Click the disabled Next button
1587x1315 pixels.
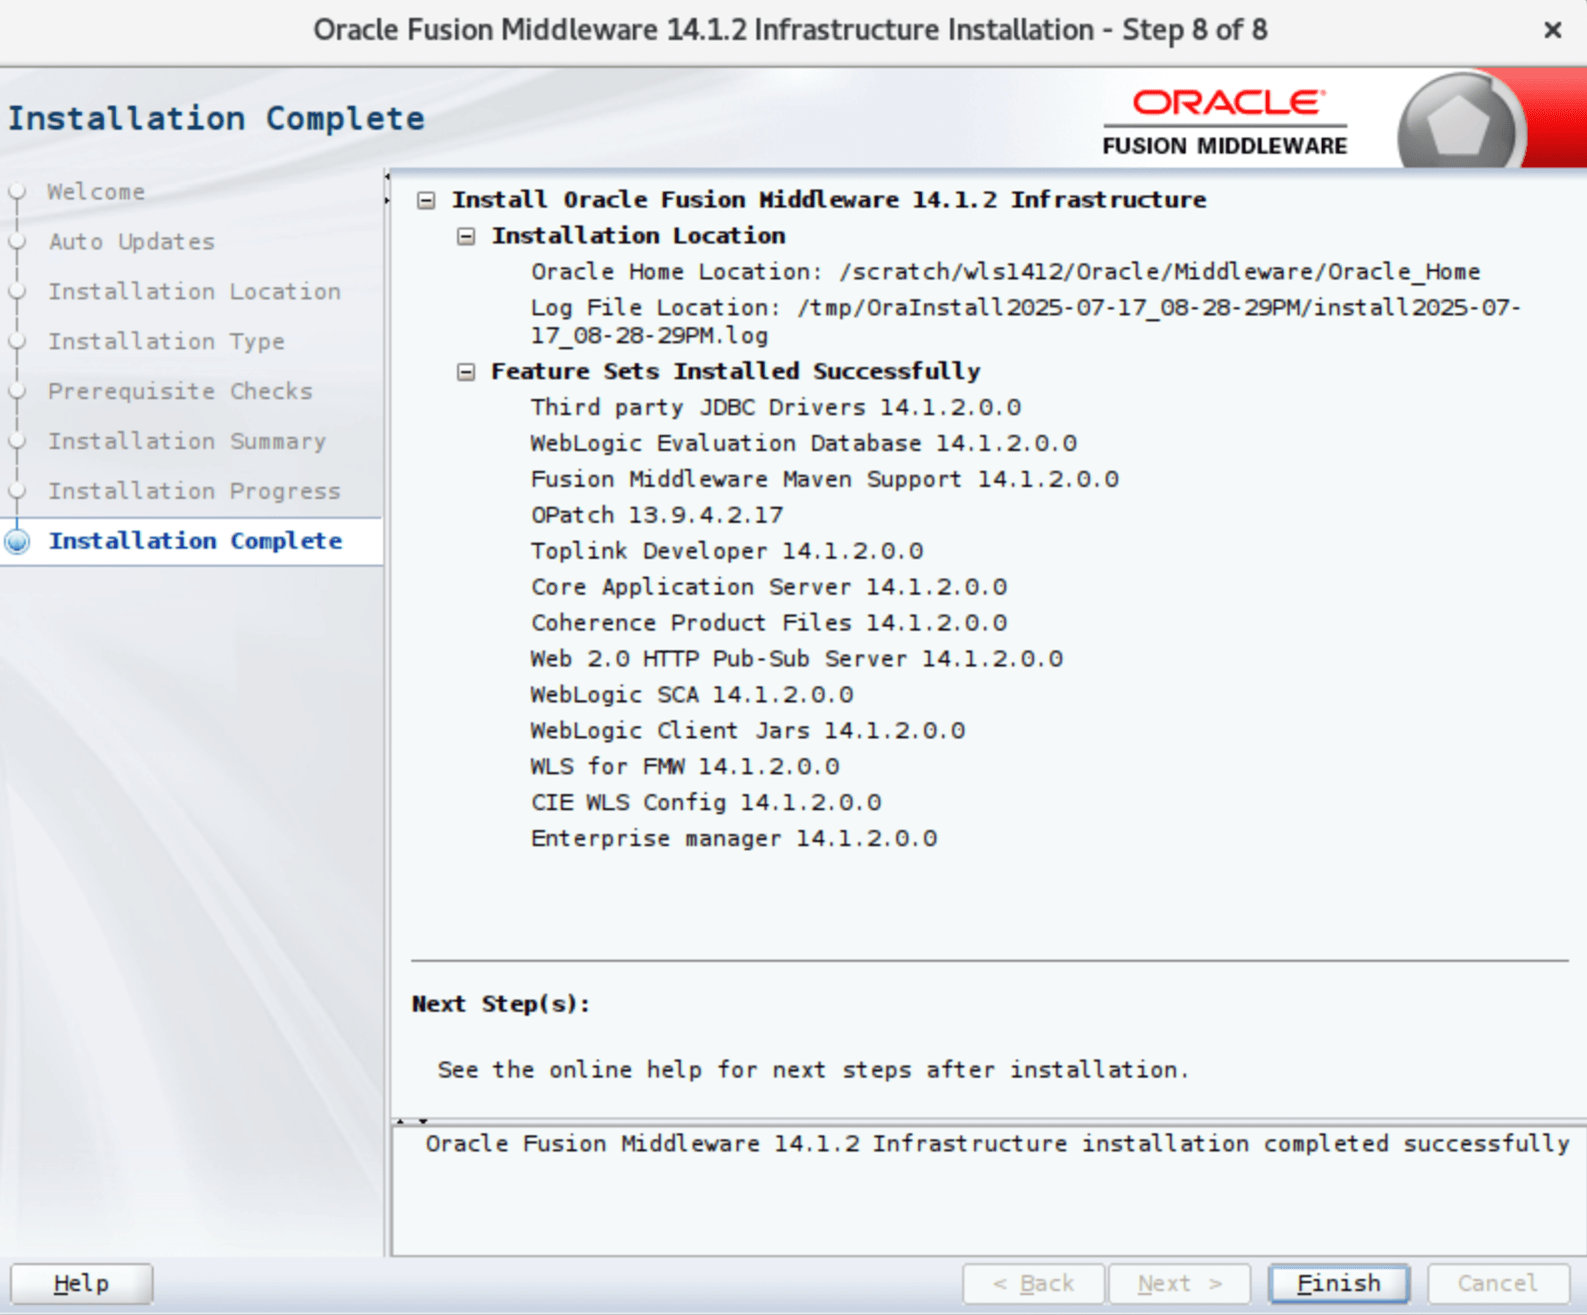[1180, 1283]
